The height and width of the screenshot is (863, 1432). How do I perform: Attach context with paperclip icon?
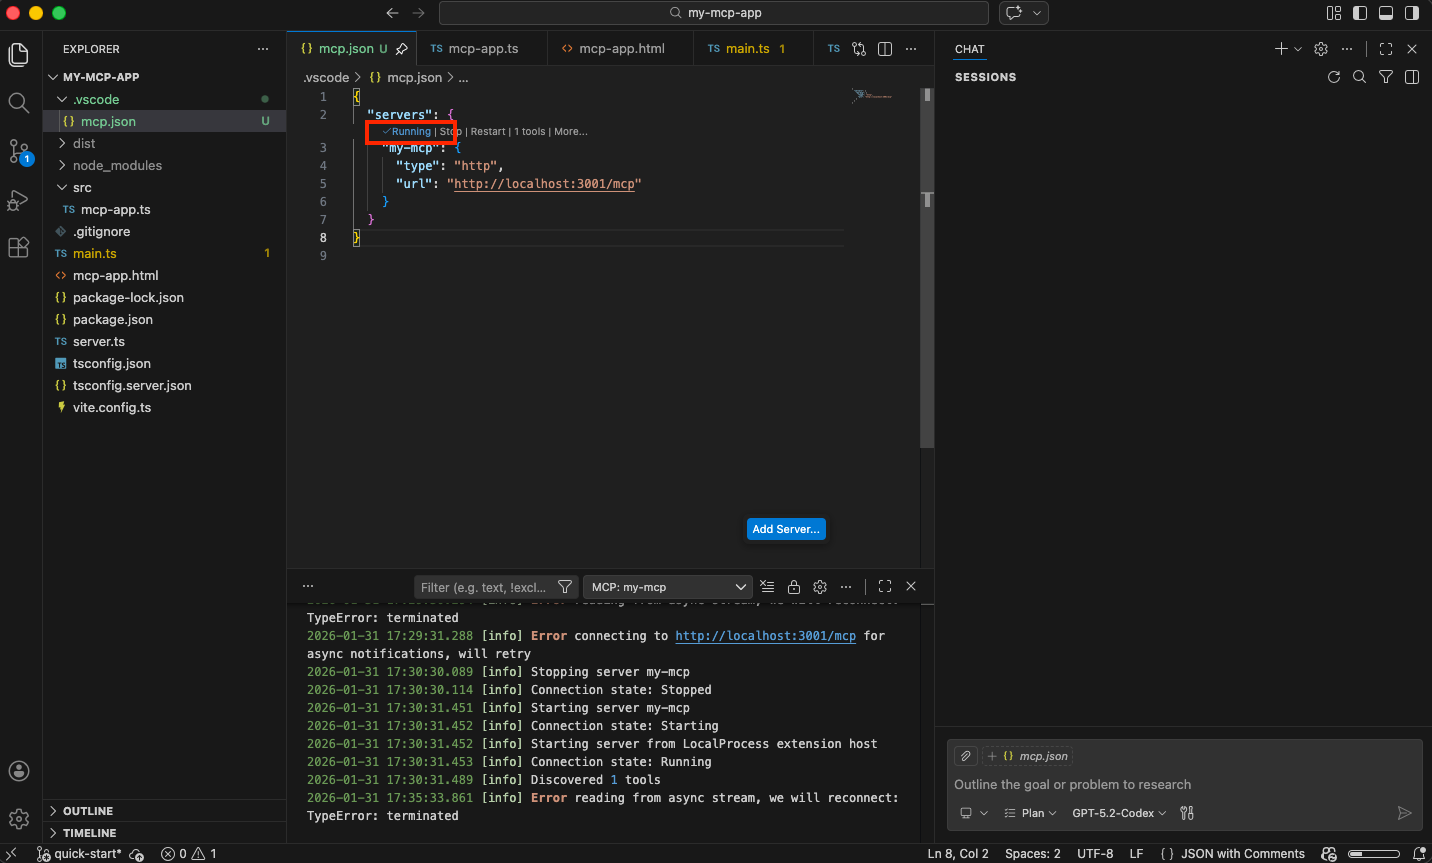point(965,756)
